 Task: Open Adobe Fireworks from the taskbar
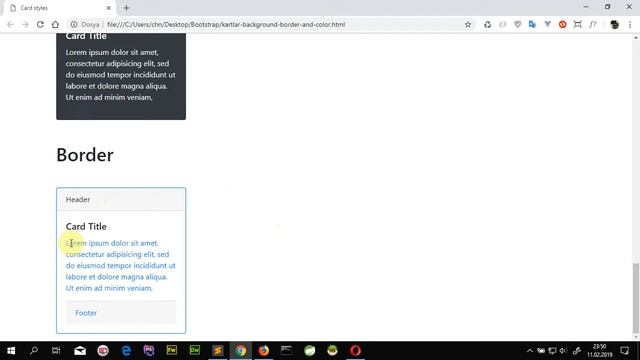172,351
